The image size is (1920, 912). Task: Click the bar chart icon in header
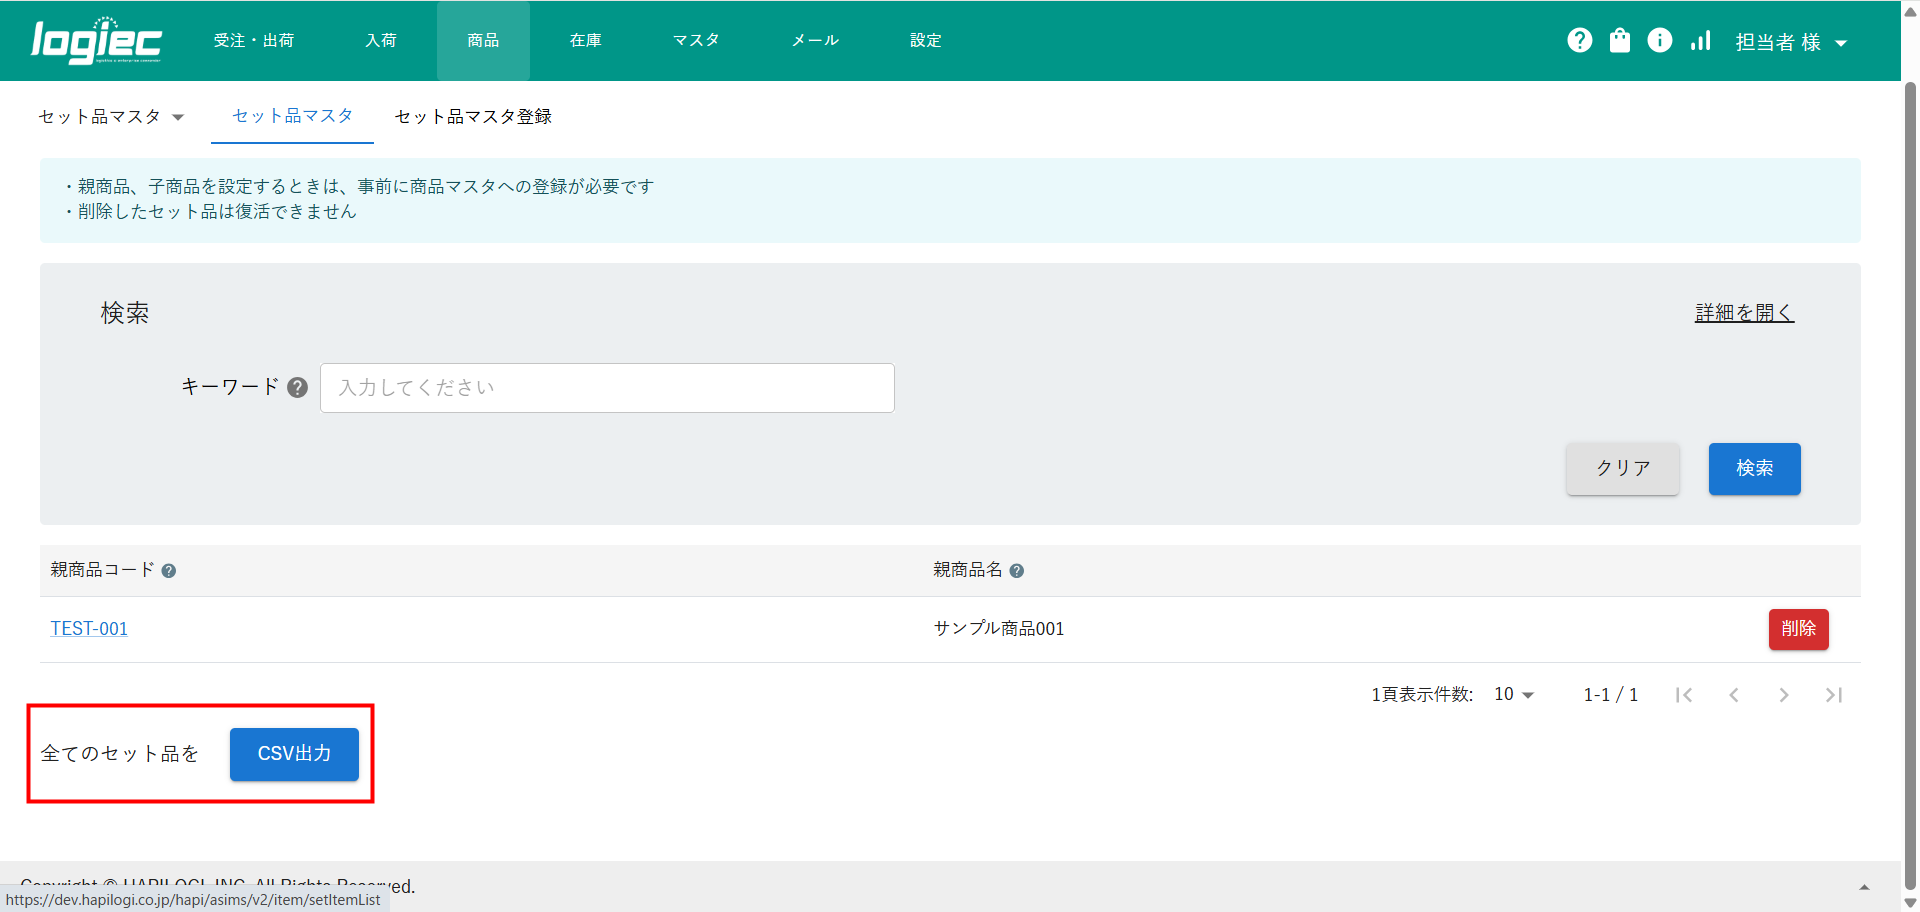coord(1700,40)
